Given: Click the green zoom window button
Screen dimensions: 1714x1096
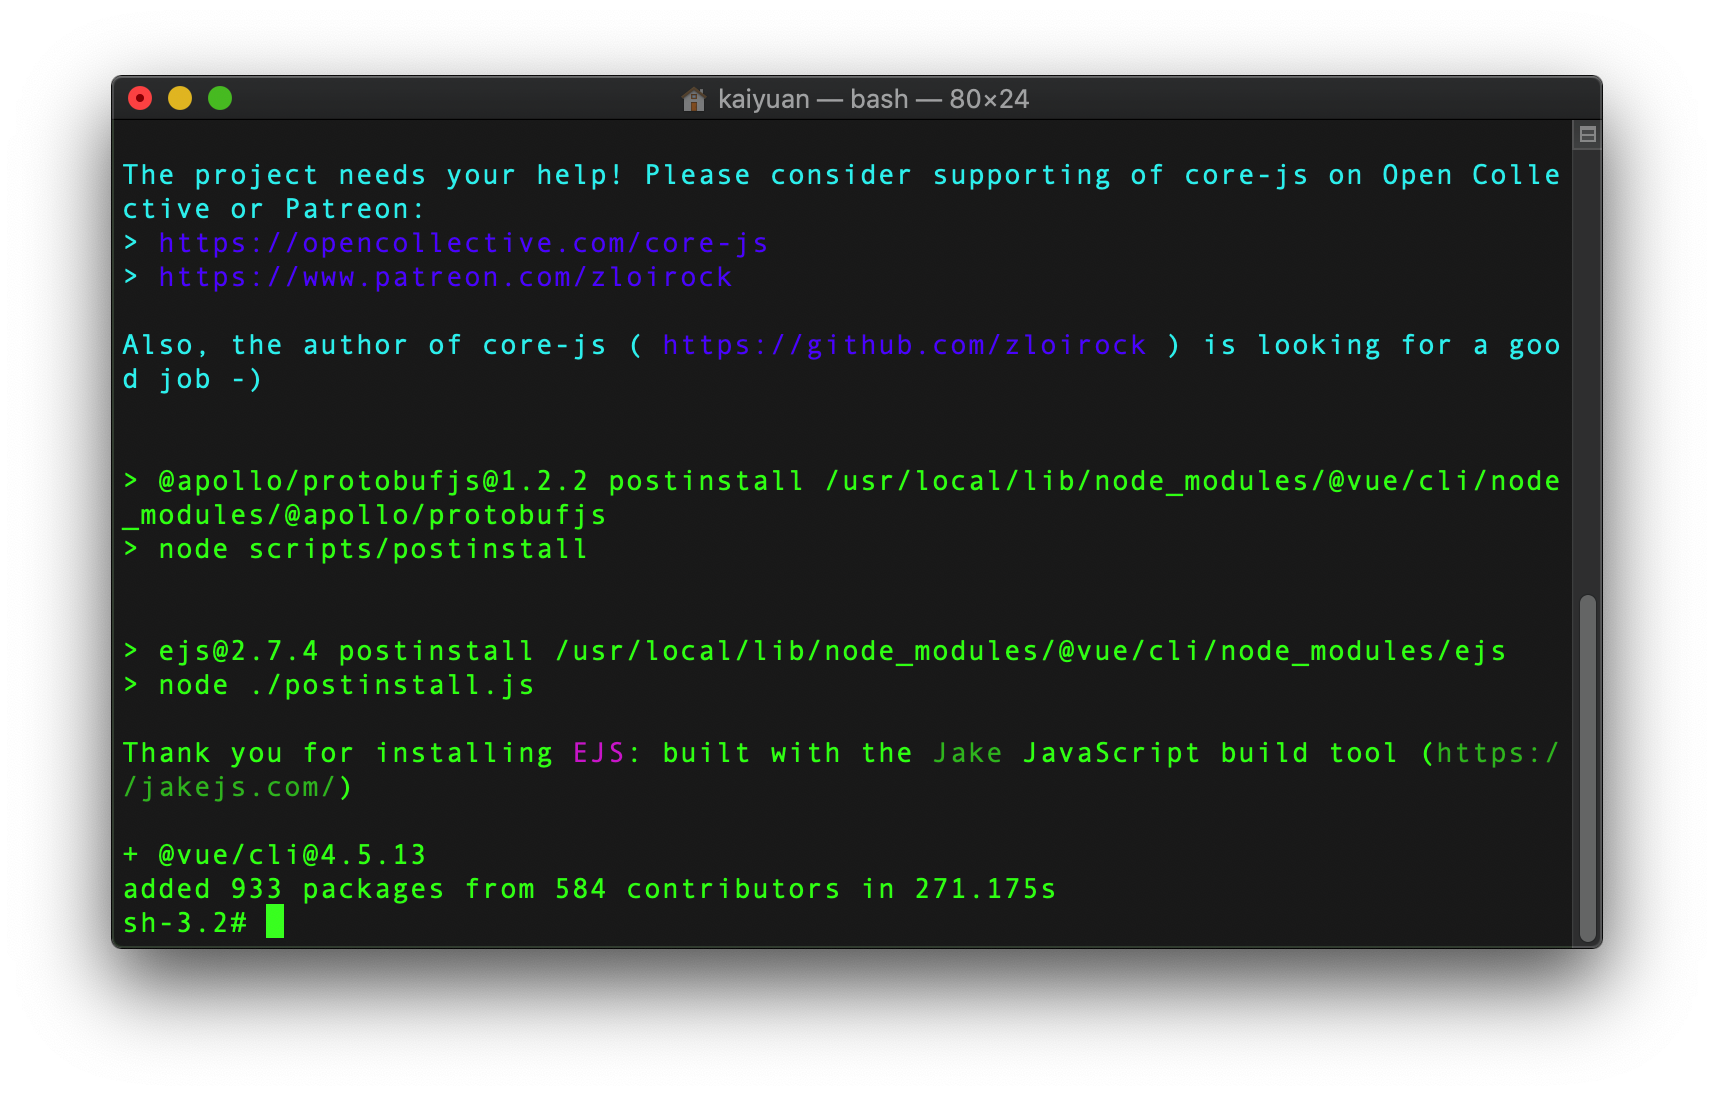Looking at the screenshot, I should 220,98.
